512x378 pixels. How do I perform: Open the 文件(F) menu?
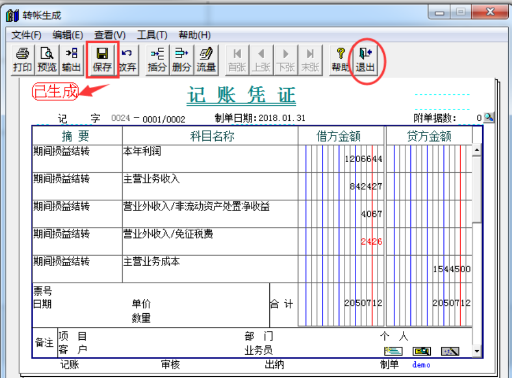point(26,35)
